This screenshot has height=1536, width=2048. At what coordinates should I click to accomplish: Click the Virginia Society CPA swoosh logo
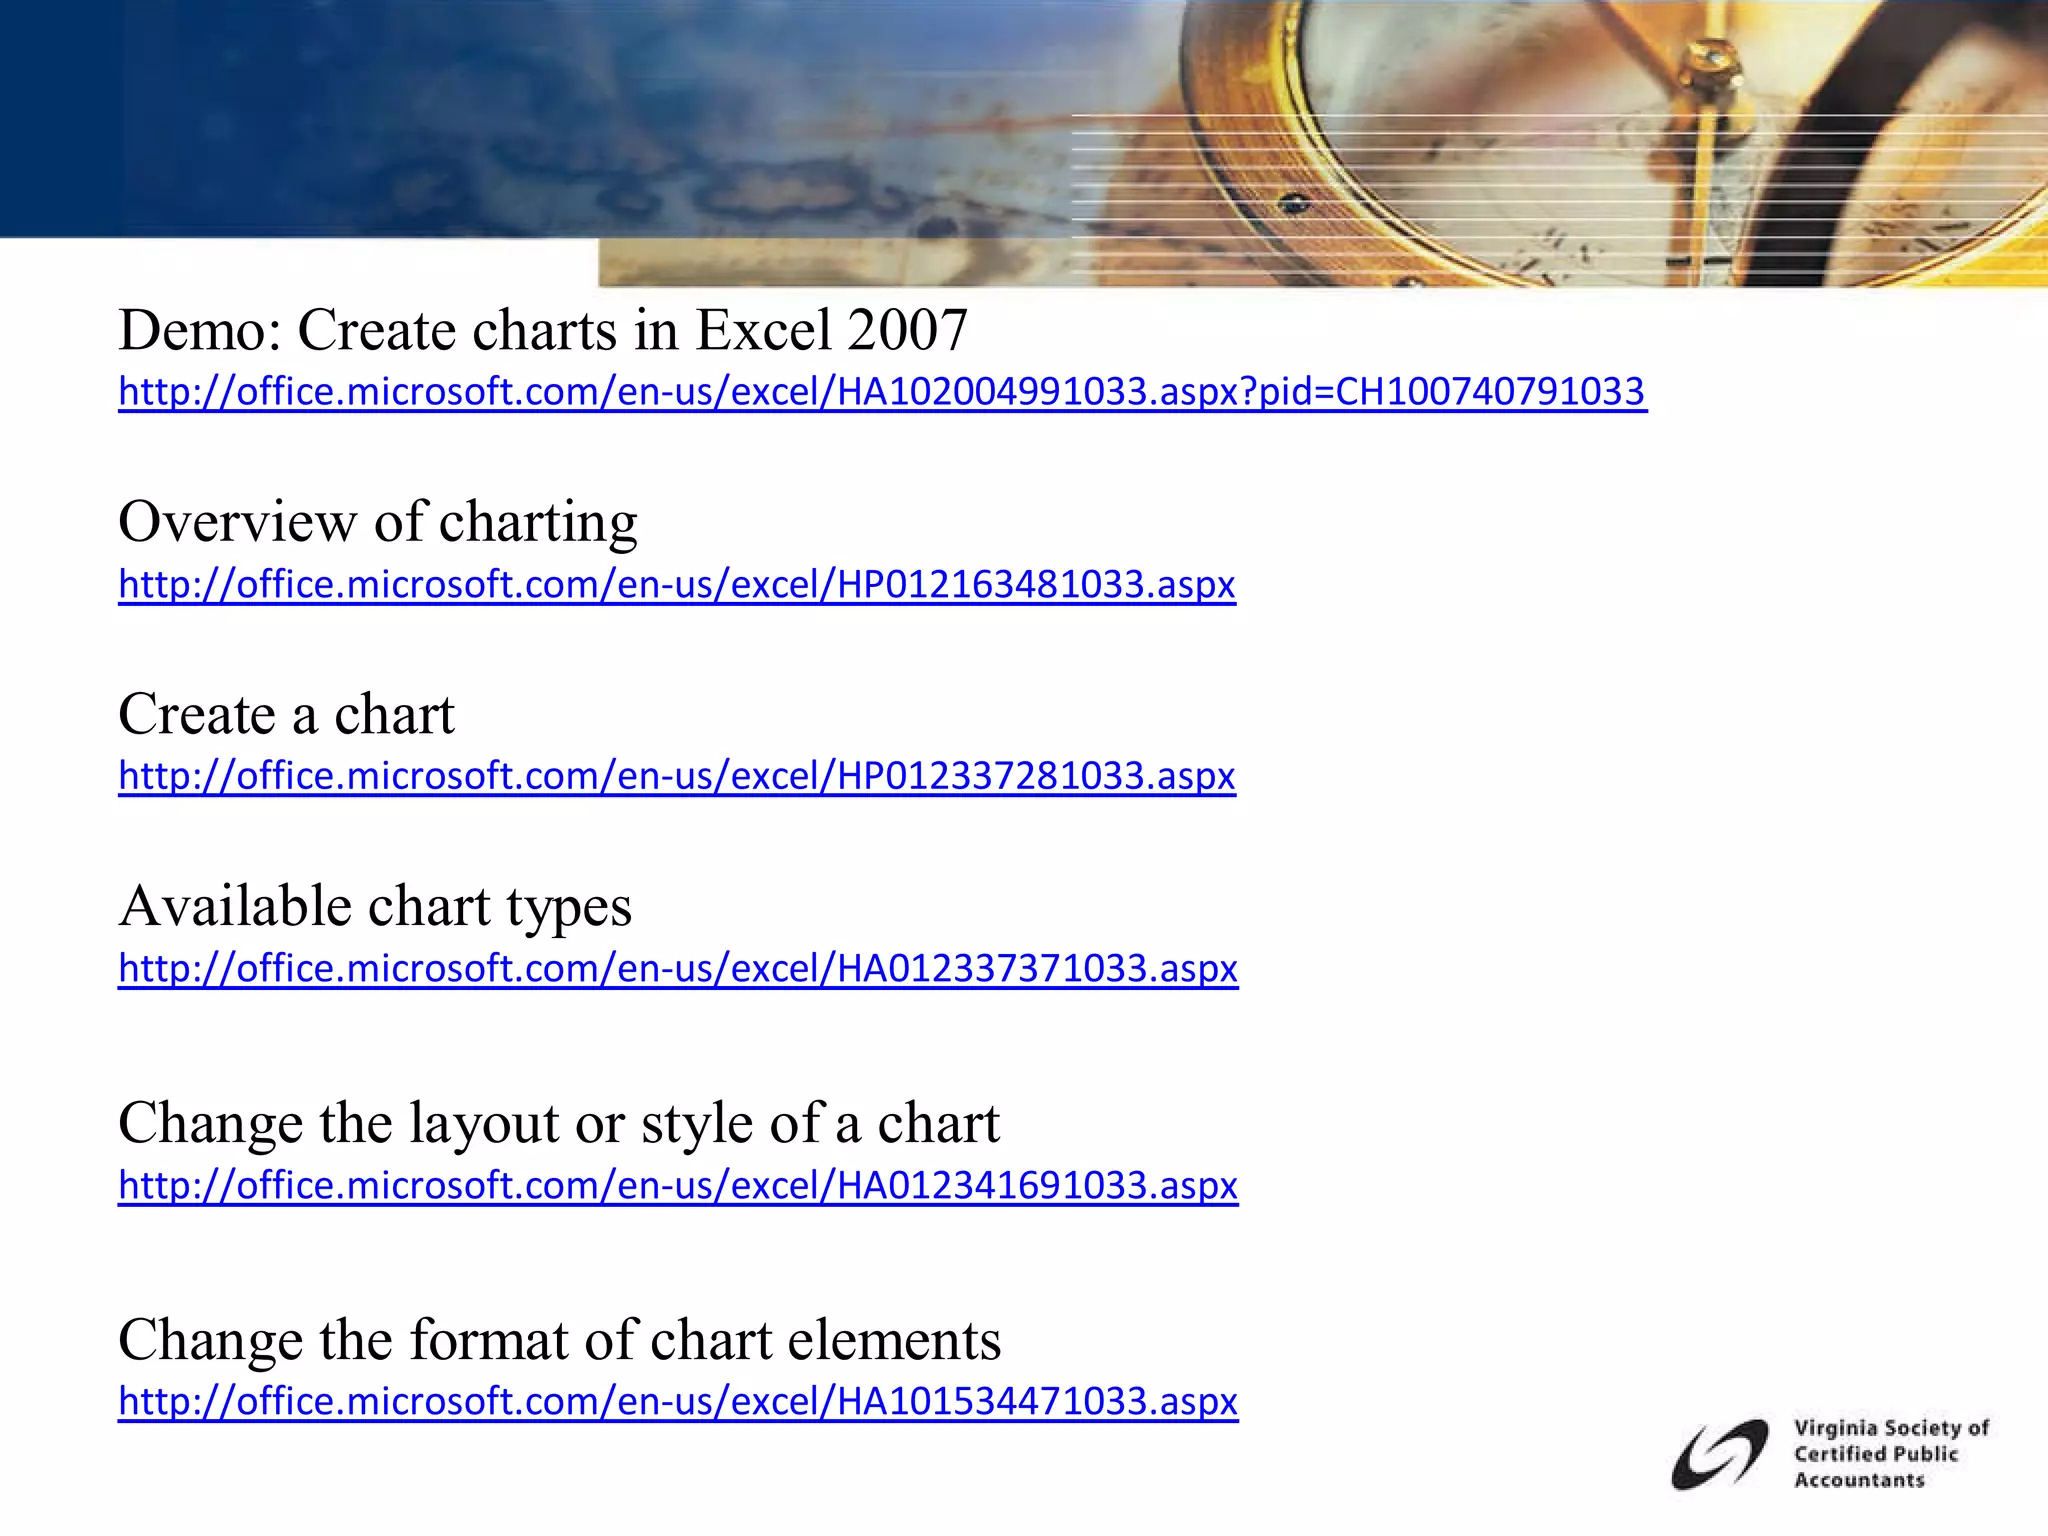tap(1719, 1454)
